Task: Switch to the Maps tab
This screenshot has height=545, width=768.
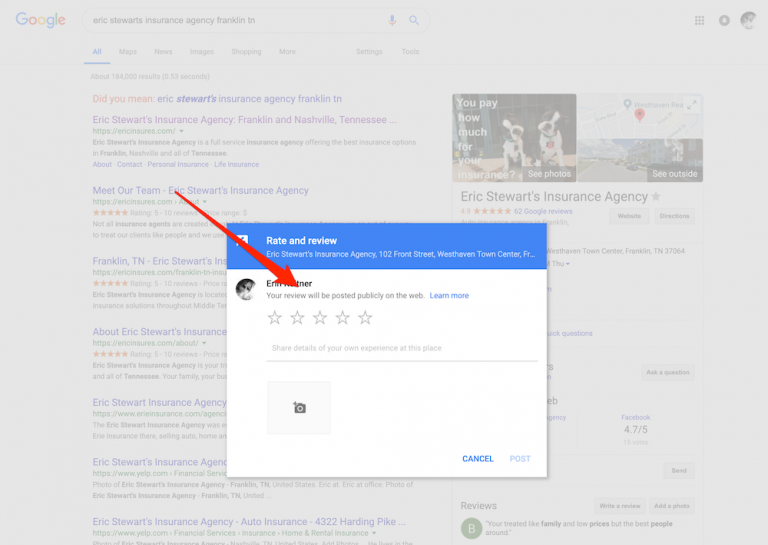Action: [128, 52]
